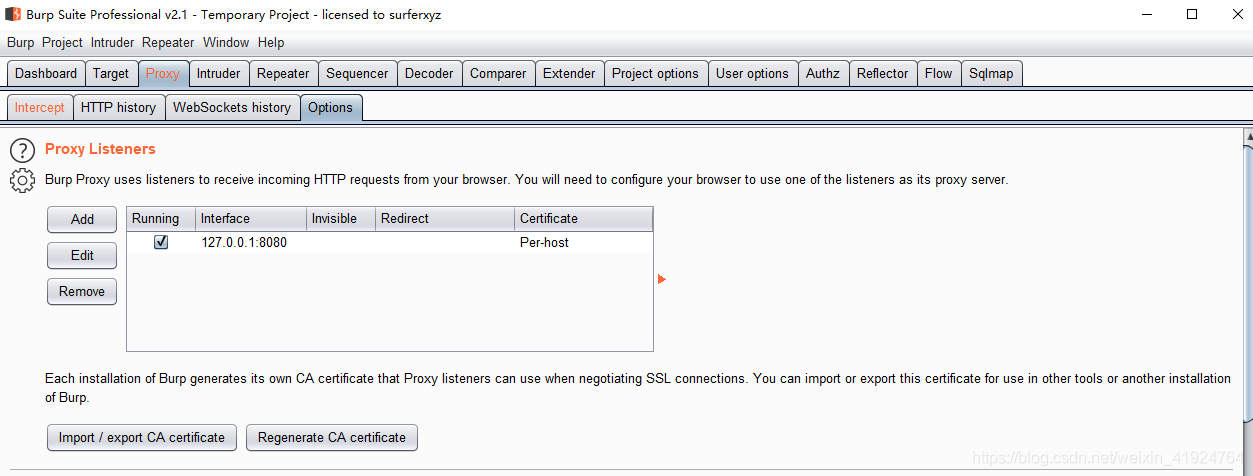Switch to the Sqlmap tab
The image size is (1253, 476).
tap(991, 73)
